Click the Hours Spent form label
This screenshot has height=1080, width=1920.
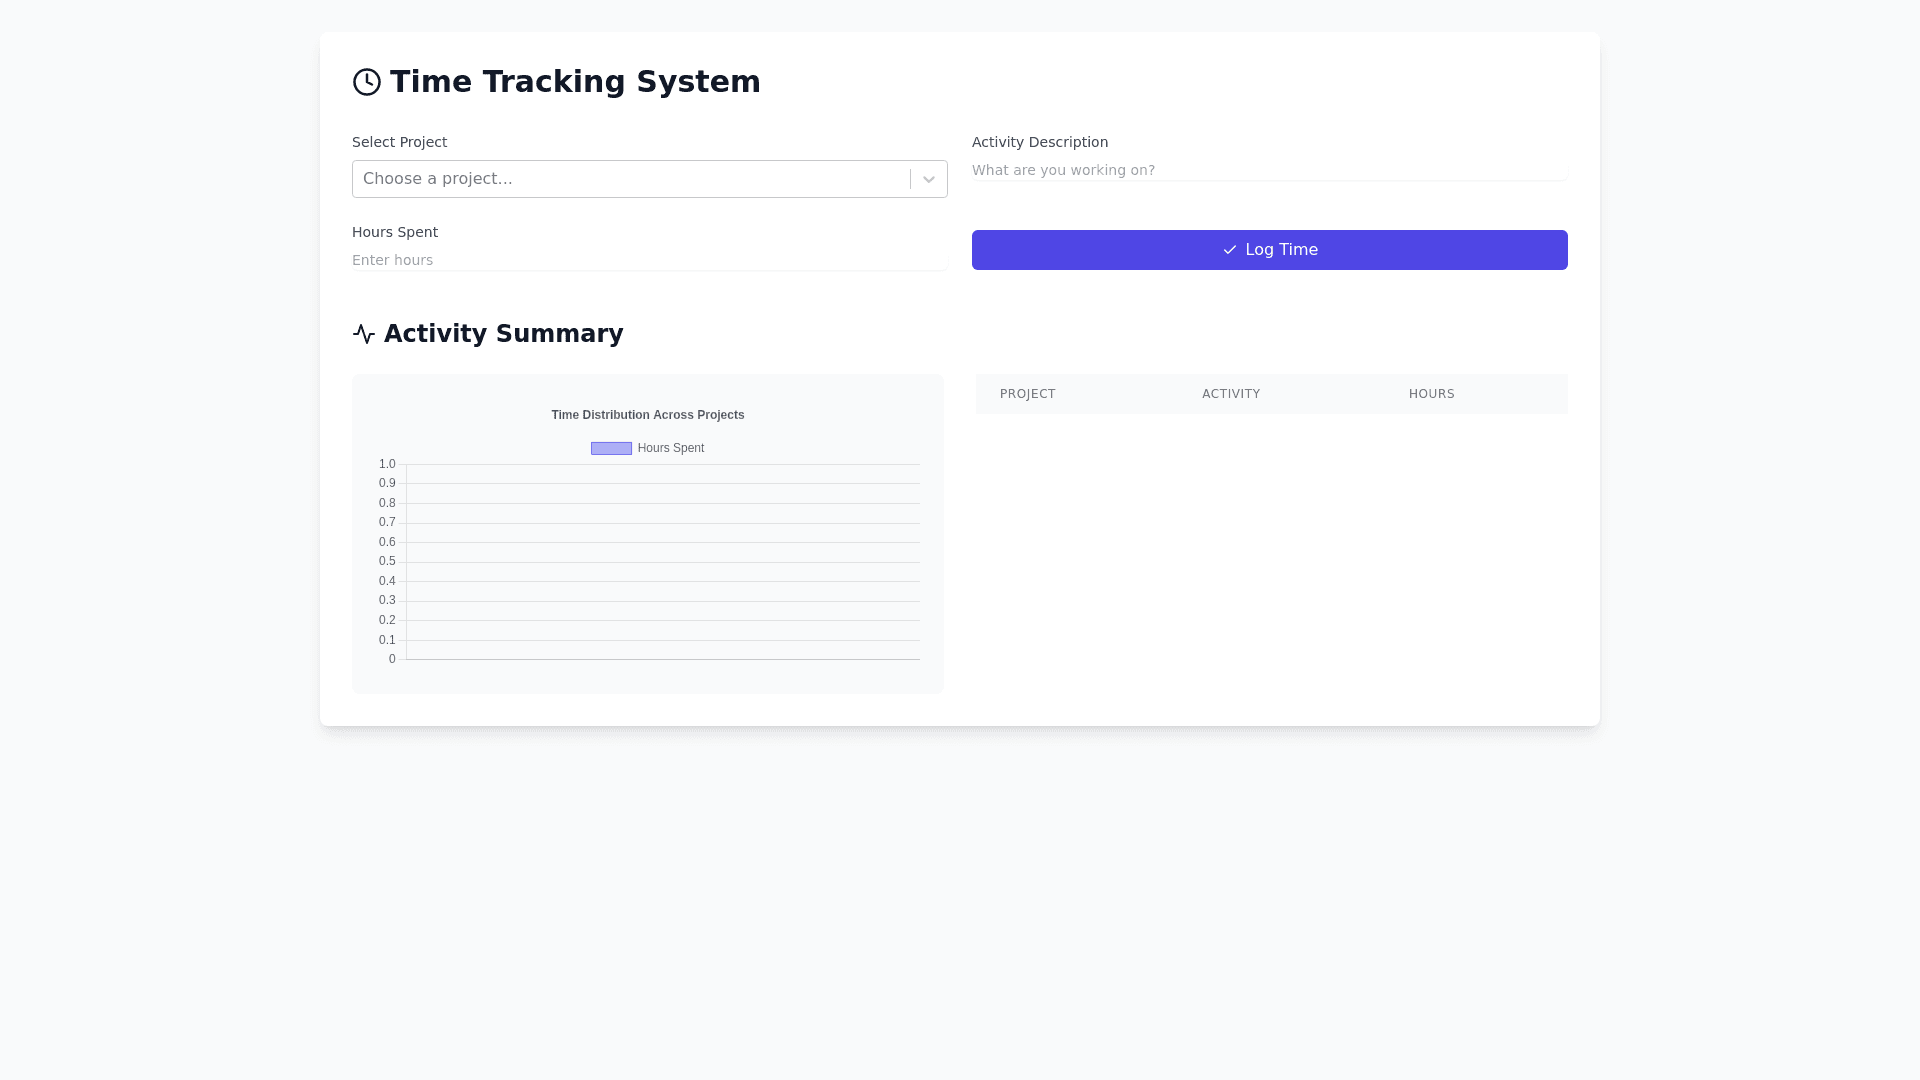click(x=394, y=232)
